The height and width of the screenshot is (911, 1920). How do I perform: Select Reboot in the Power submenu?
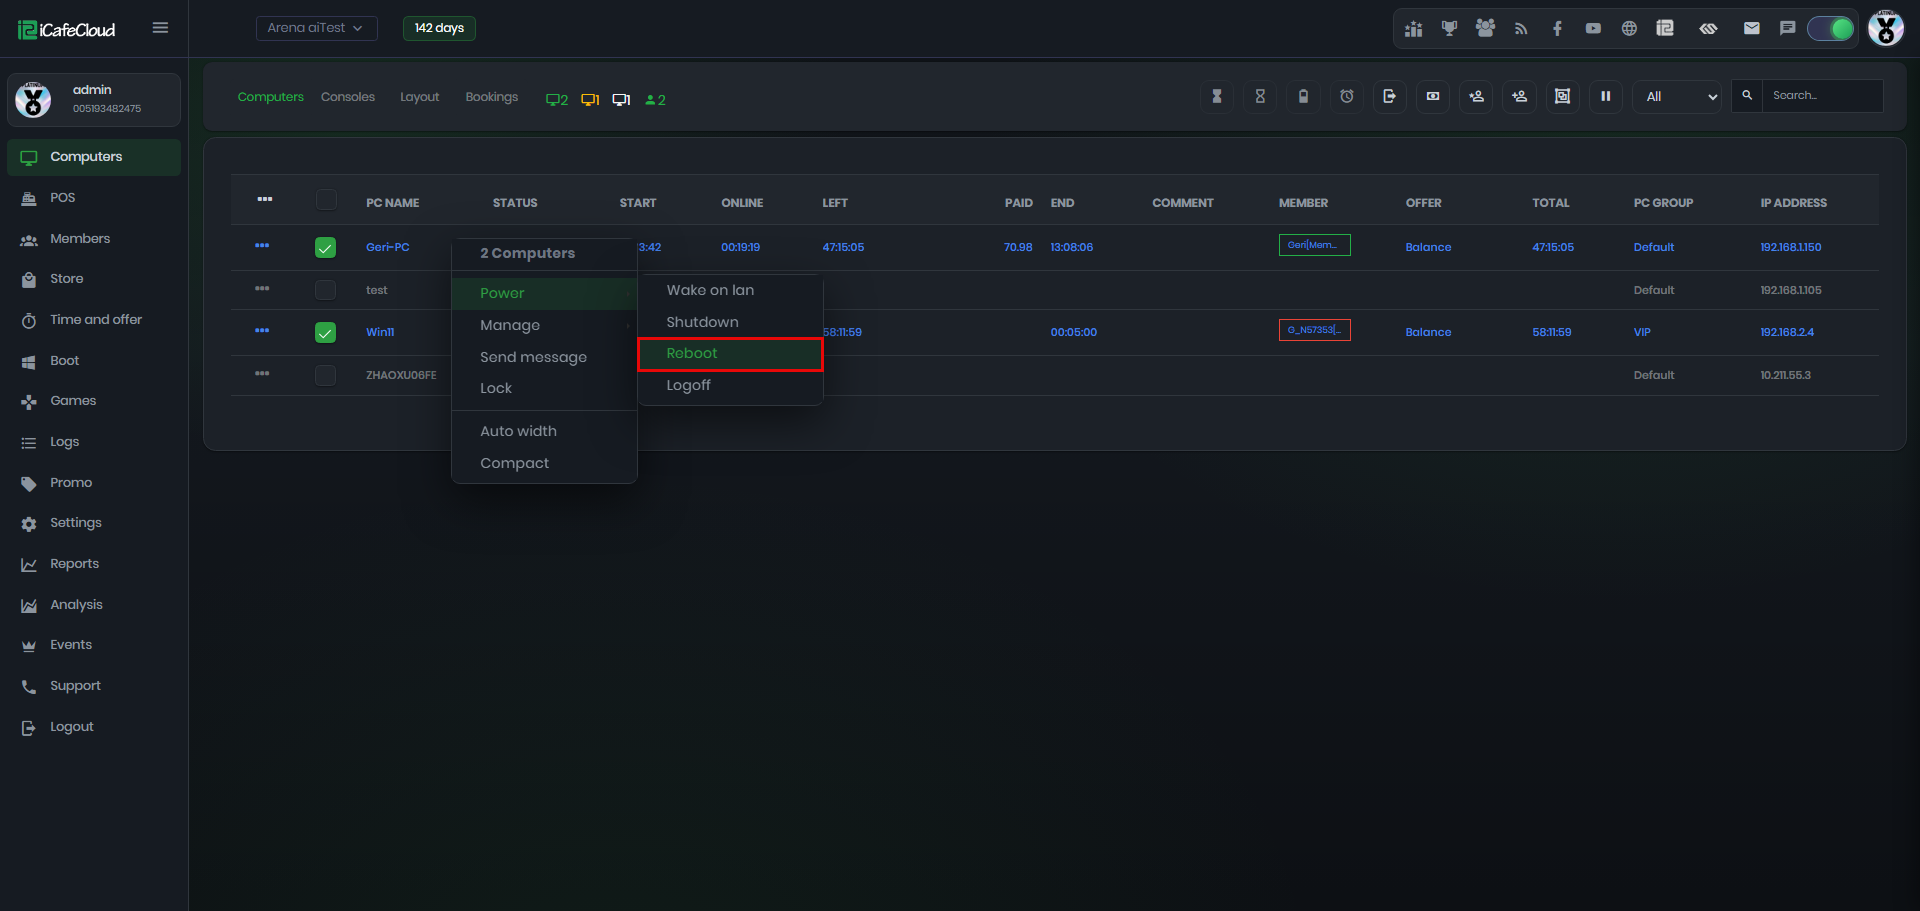tap(730, 354)
